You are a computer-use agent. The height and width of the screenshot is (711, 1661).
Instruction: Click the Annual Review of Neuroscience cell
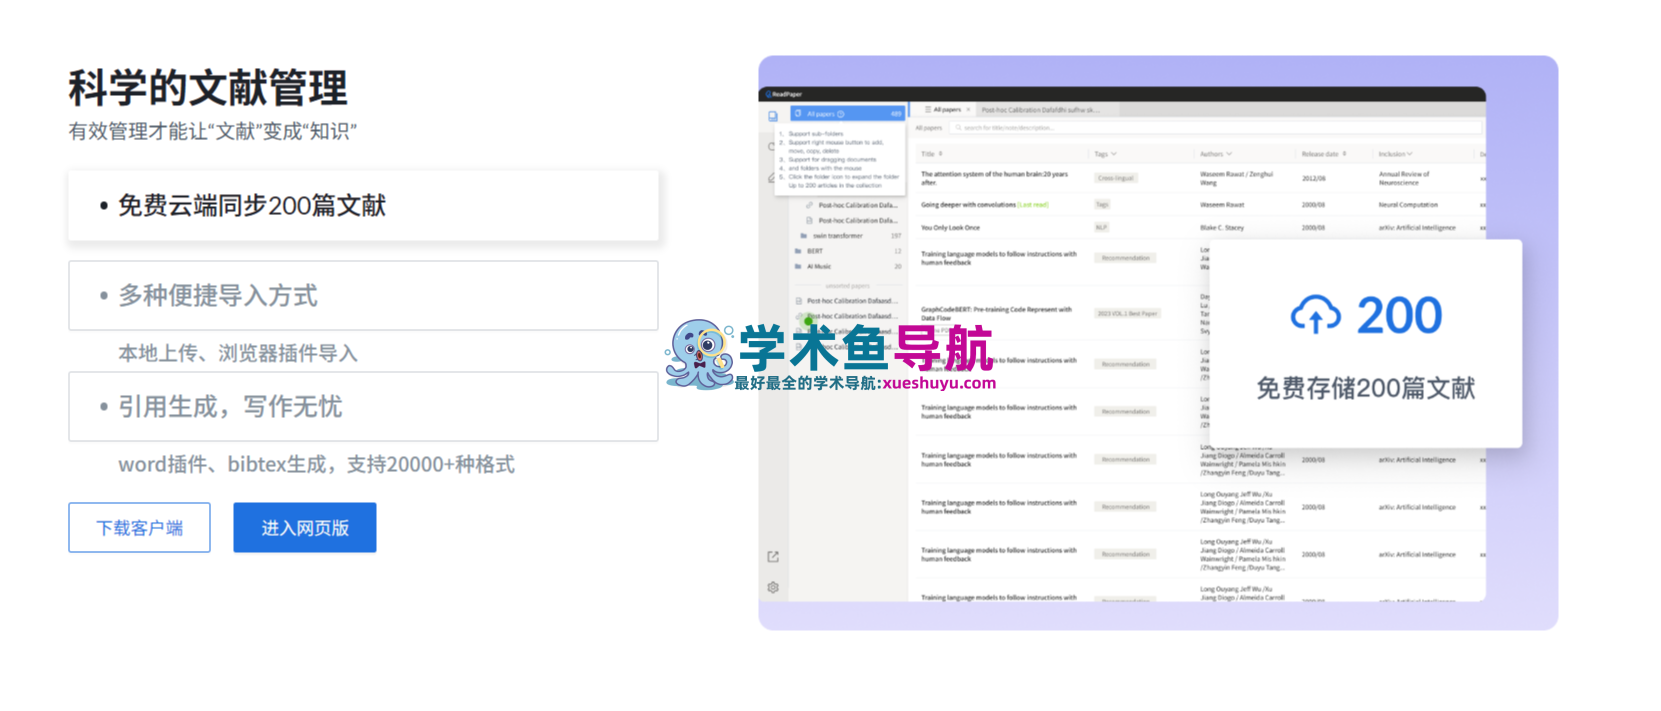coord(1404,178)
